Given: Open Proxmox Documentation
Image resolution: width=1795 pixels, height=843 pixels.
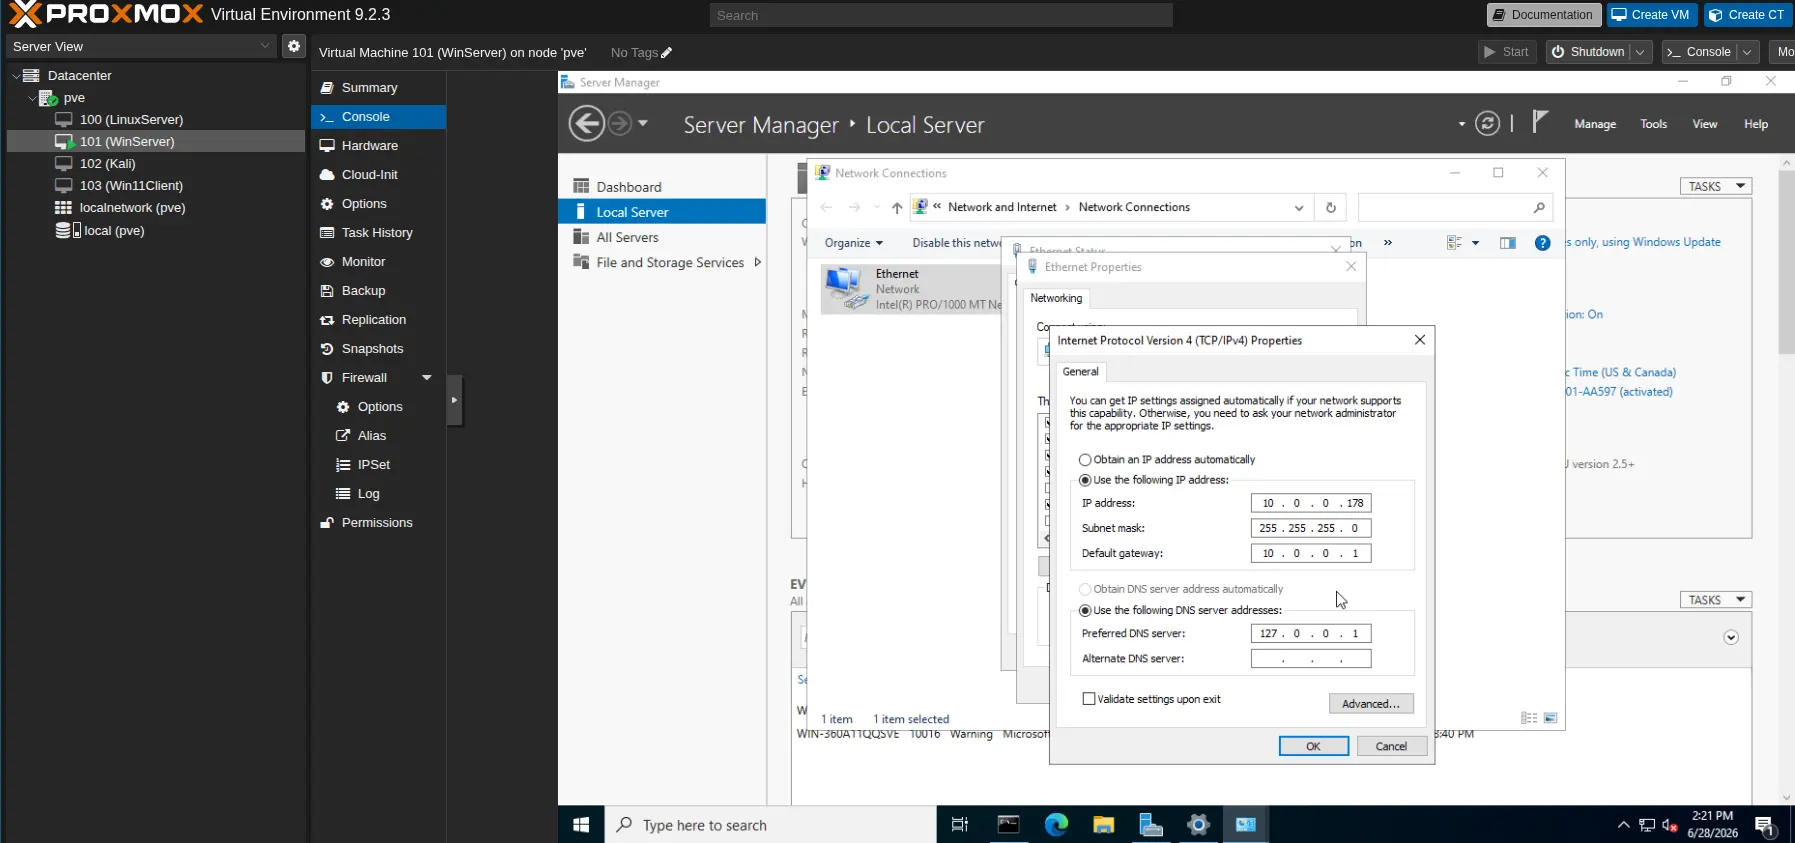Looking at the screenshot, I should pyautogui.click(x=1543, y=15).
